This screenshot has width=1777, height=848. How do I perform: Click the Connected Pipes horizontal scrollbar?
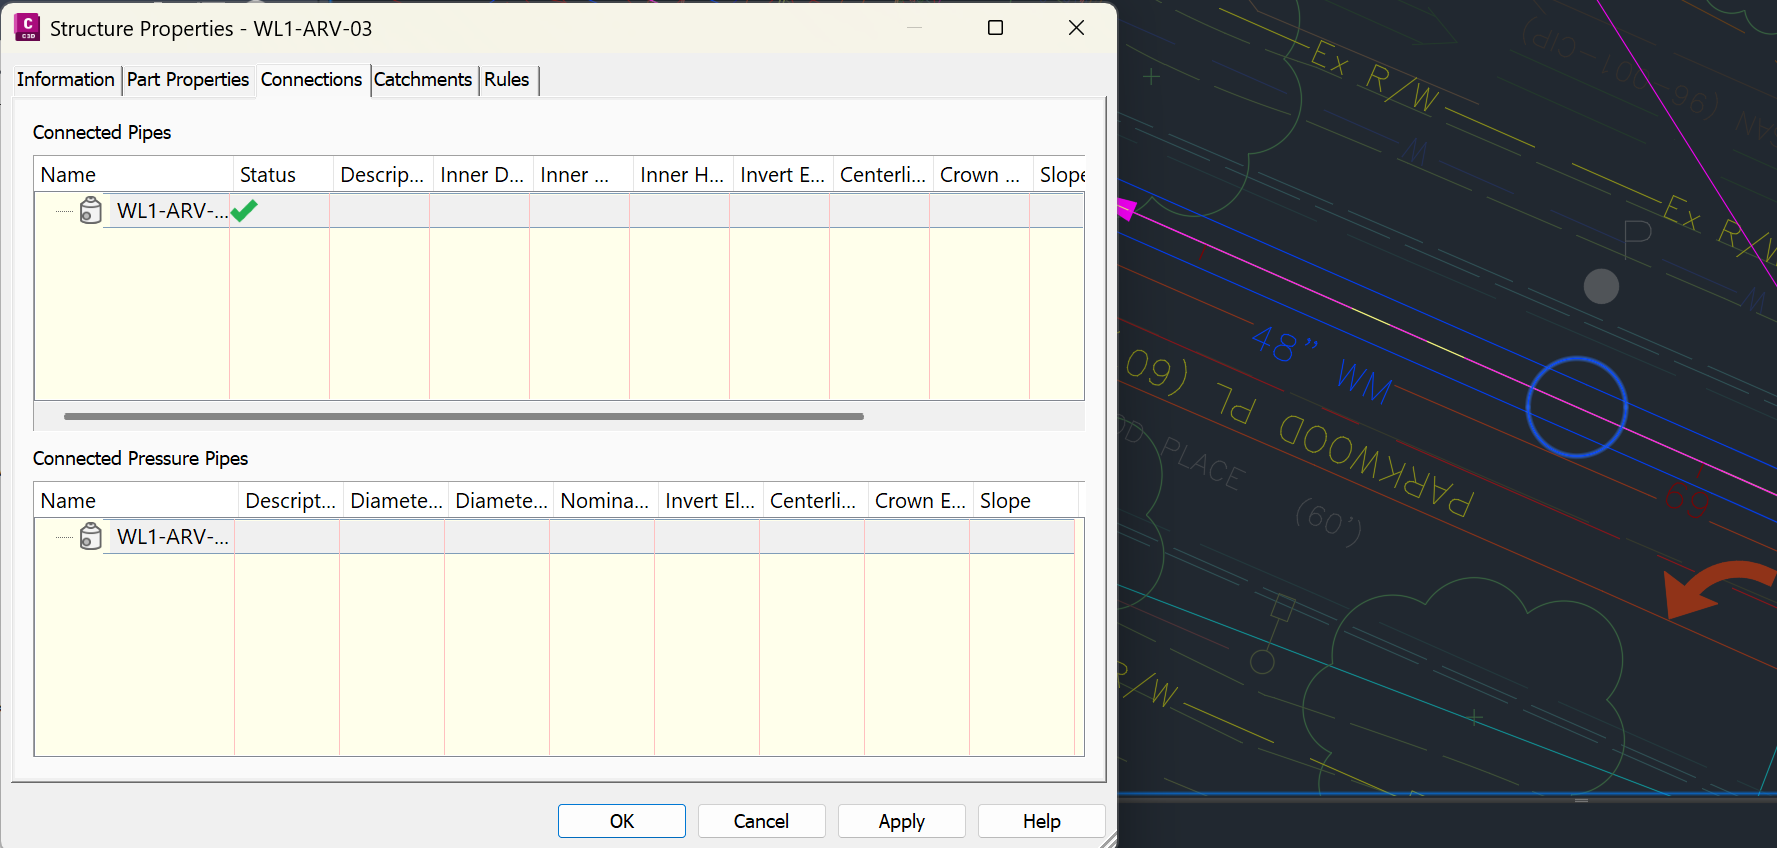tap(463, 416)
